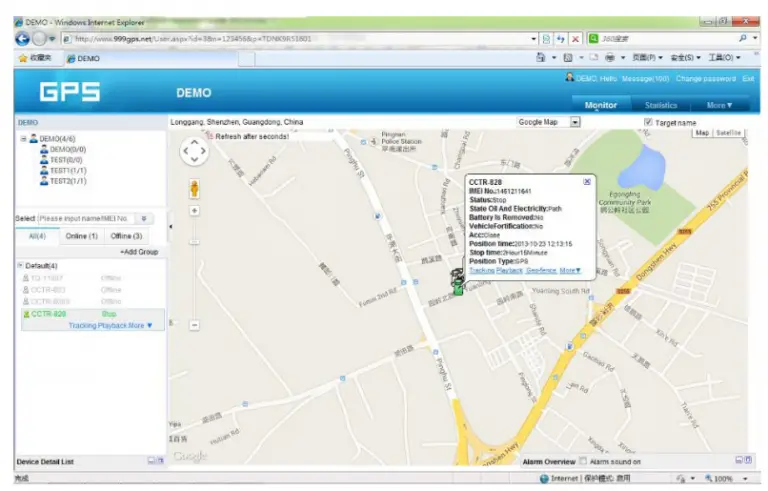Screen dimensions: 768x491
Task: Open More menu under CCTR-828 list row
Action: click(x=140, y=325)
